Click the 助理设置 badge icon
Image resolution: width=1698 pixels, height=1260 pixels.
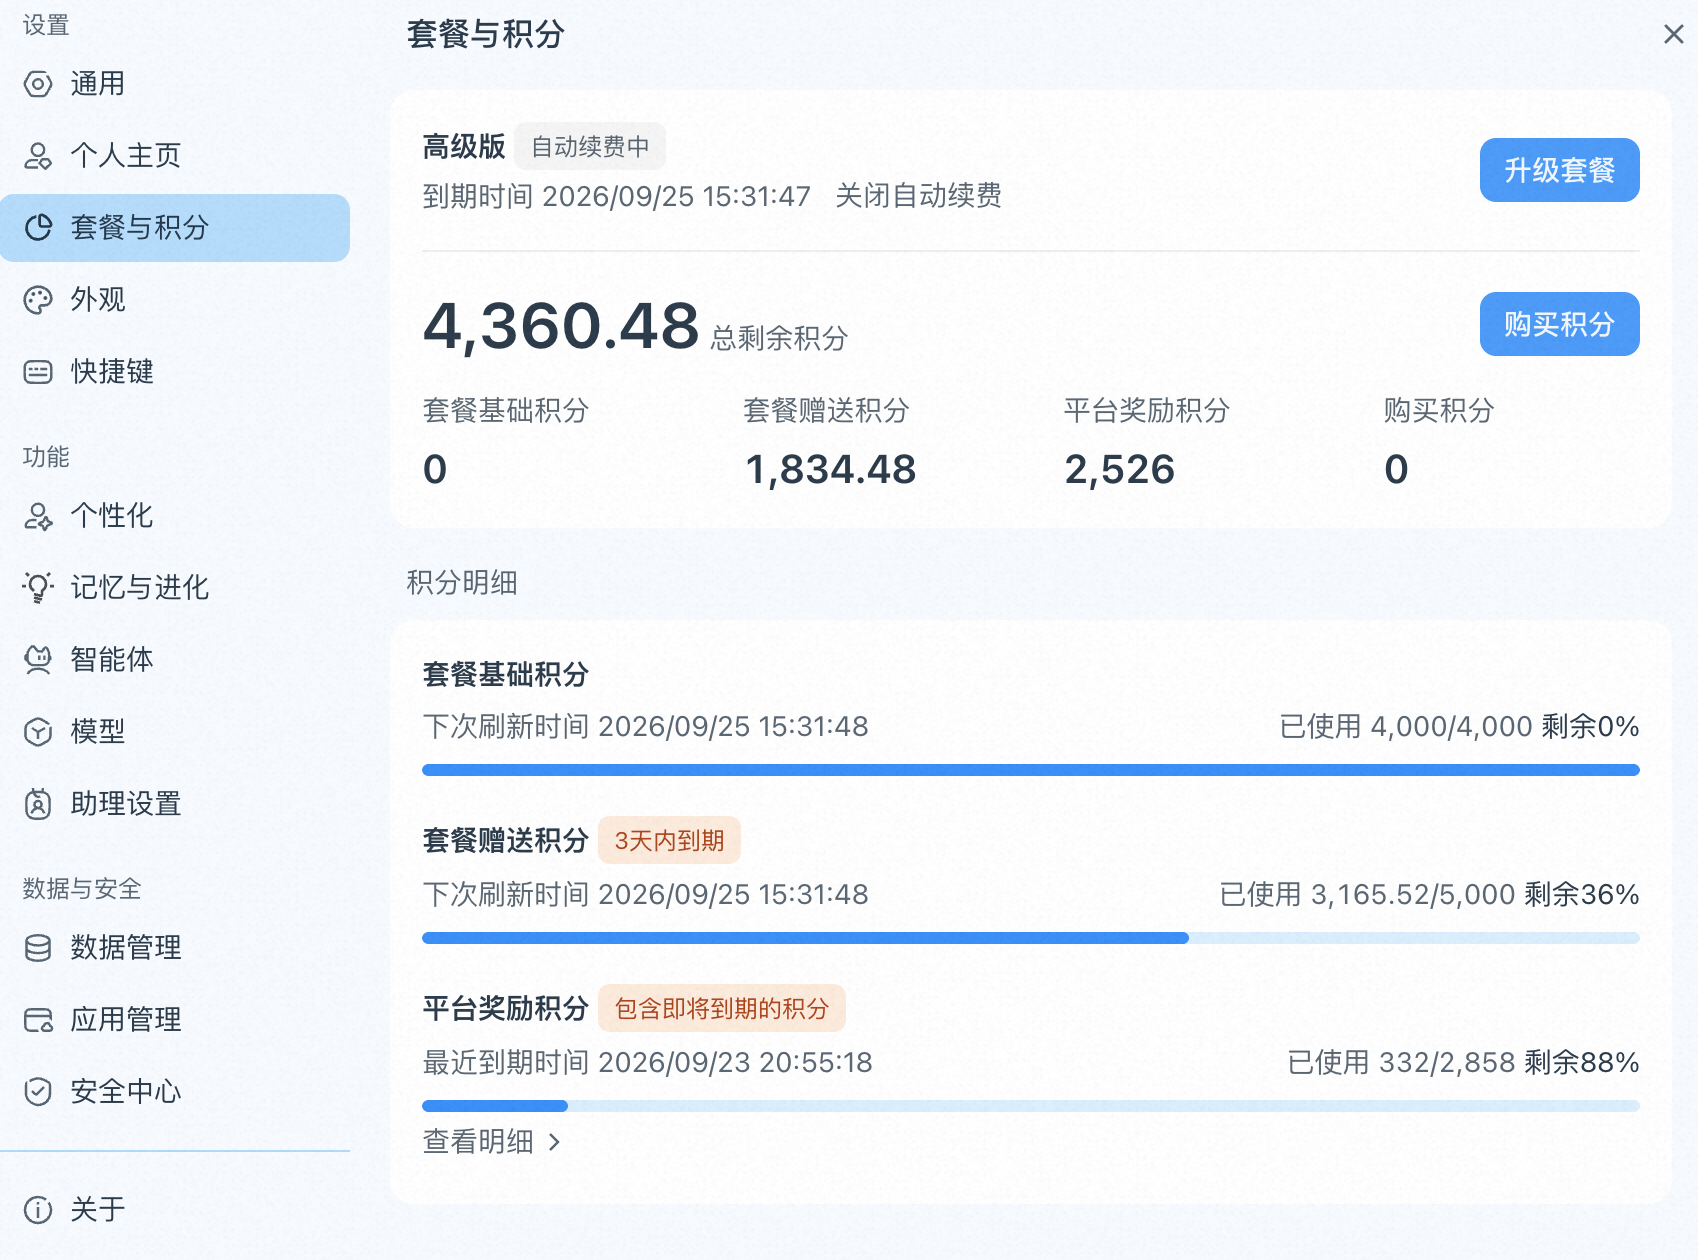click(x=38, y=804)
